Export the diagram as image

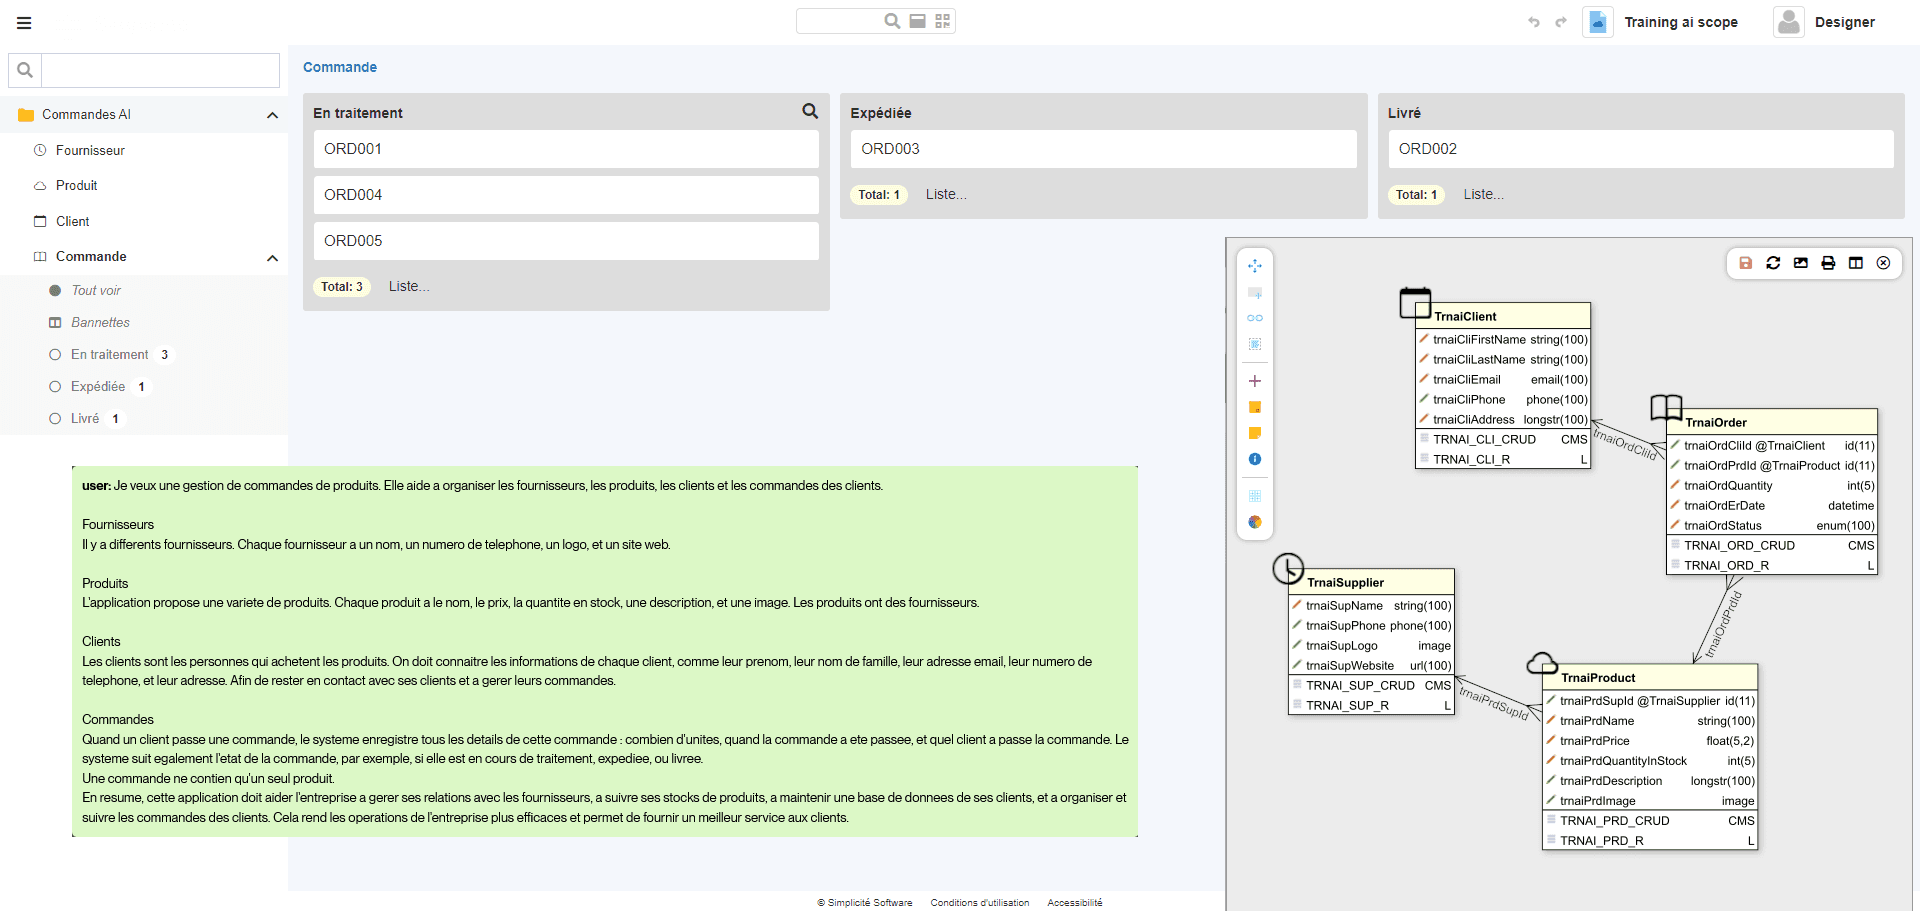[x=1801, y=263]
